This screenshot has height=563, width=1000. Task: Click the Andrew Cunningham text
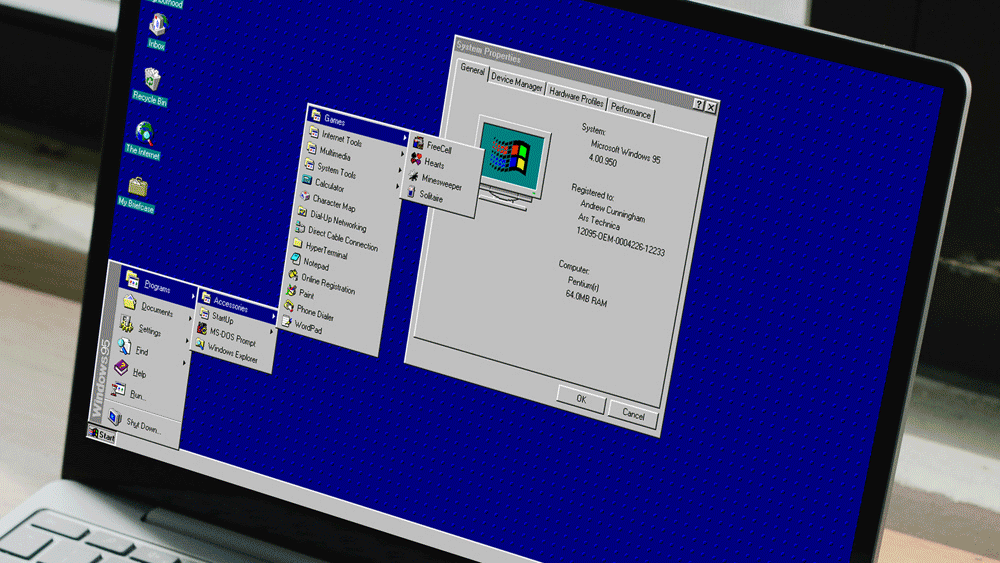tap(612, 212)
